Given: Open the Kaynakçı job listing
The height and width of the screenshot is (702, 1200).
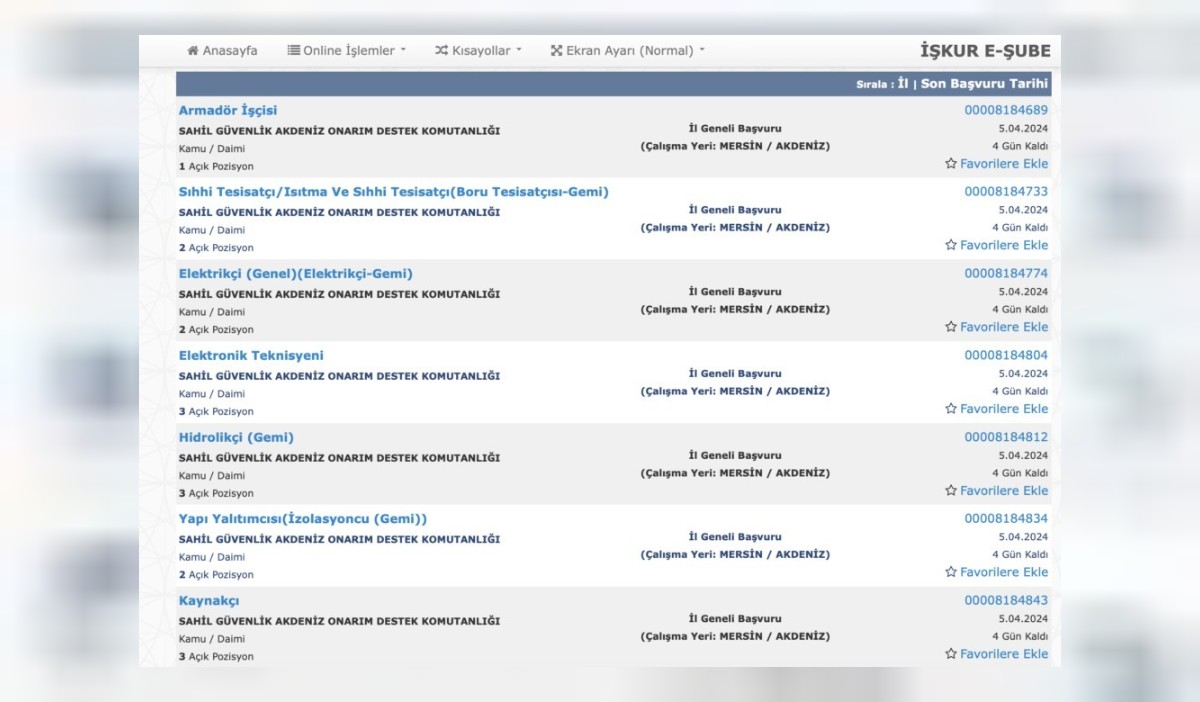Looking at the screenshot, I should 209,601.
